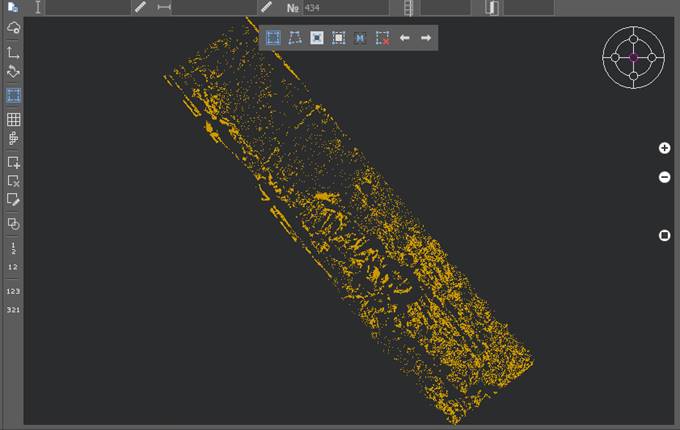680x430 pixels.
Task: Toggle the highlighted rectangle selection tool in sidebar
Action: (13, 95)
